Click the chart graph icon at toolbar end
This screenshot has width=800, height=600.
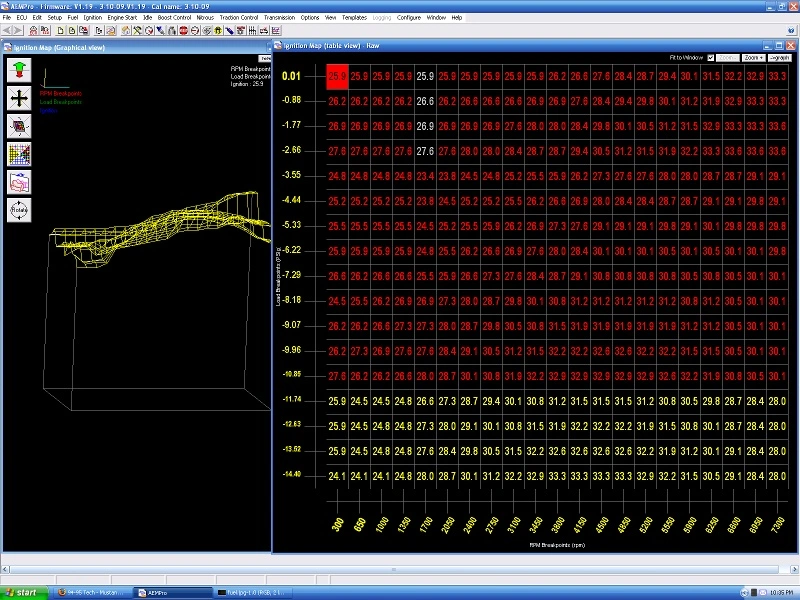pyautogui.click(x=276, y=31)
